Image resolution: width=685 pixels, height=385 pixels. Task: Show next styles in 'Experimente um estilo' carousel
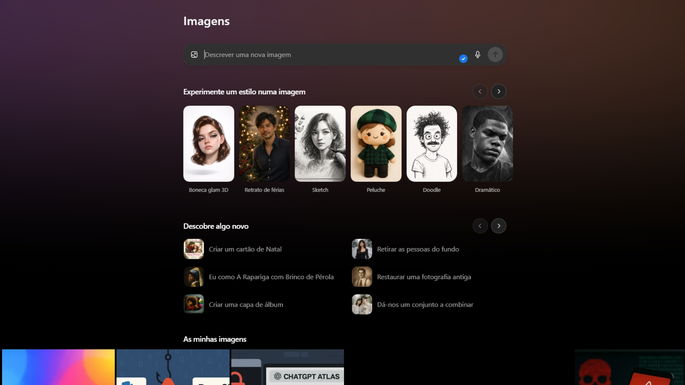point(498,91)
